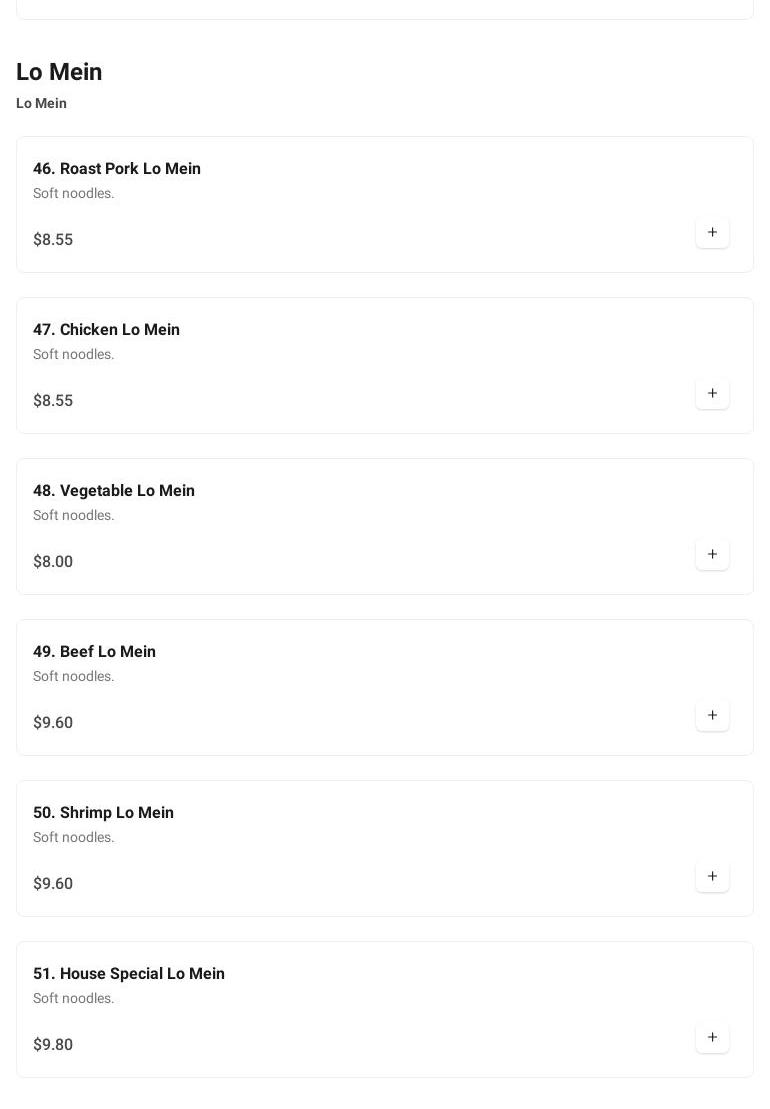Click the $9.60 price on Shrimp Lo Mein
Viewport: 770px width, 1109px height.
pos(53,884)
